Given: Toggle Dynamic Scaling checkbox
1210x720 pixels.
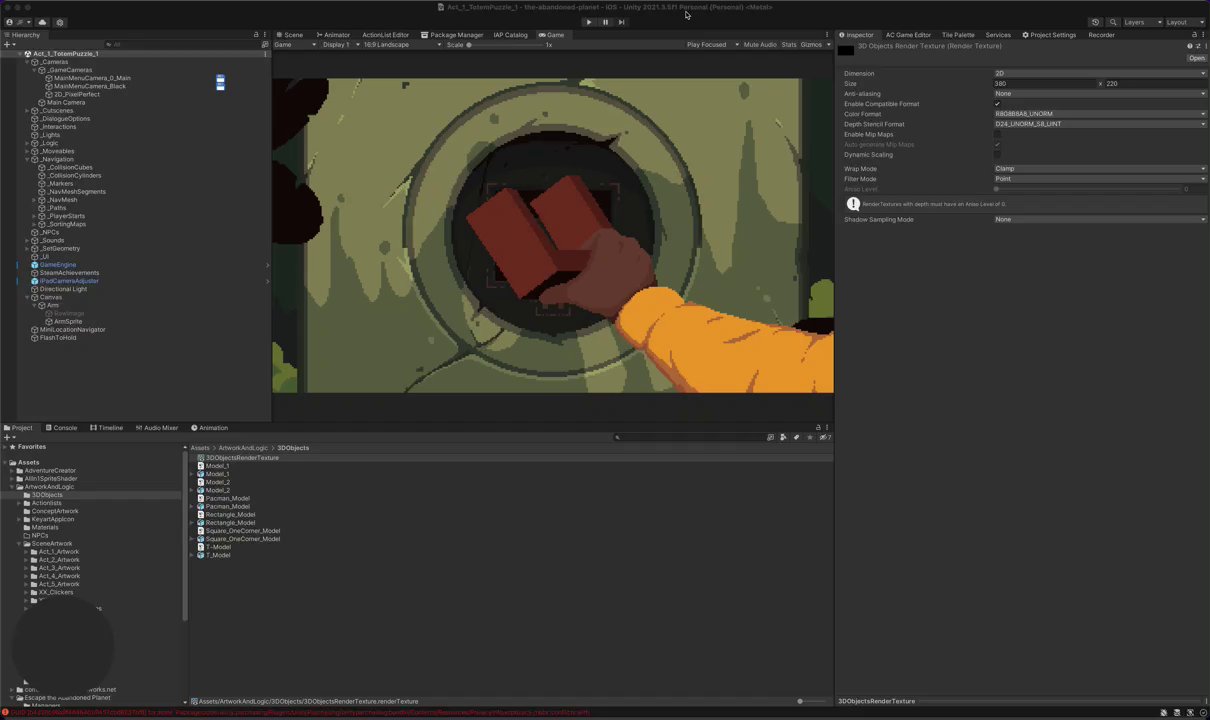Looking at the screenshot, I should 997,154.
